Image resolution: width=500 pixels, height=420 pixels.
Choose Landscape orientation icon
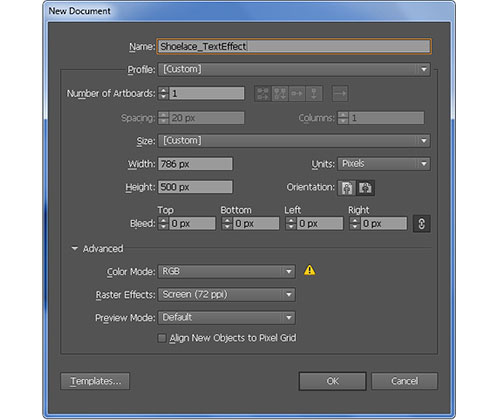pos(366,188)
